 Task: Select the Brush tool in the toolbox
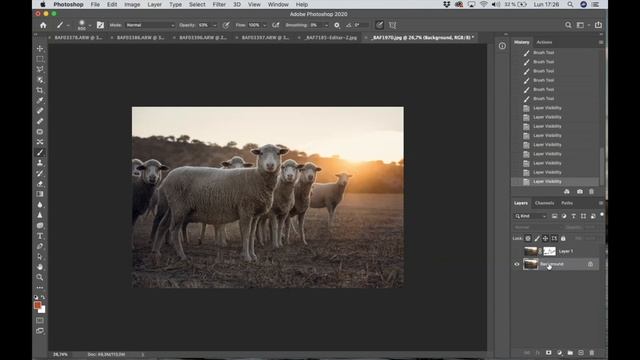40,153
